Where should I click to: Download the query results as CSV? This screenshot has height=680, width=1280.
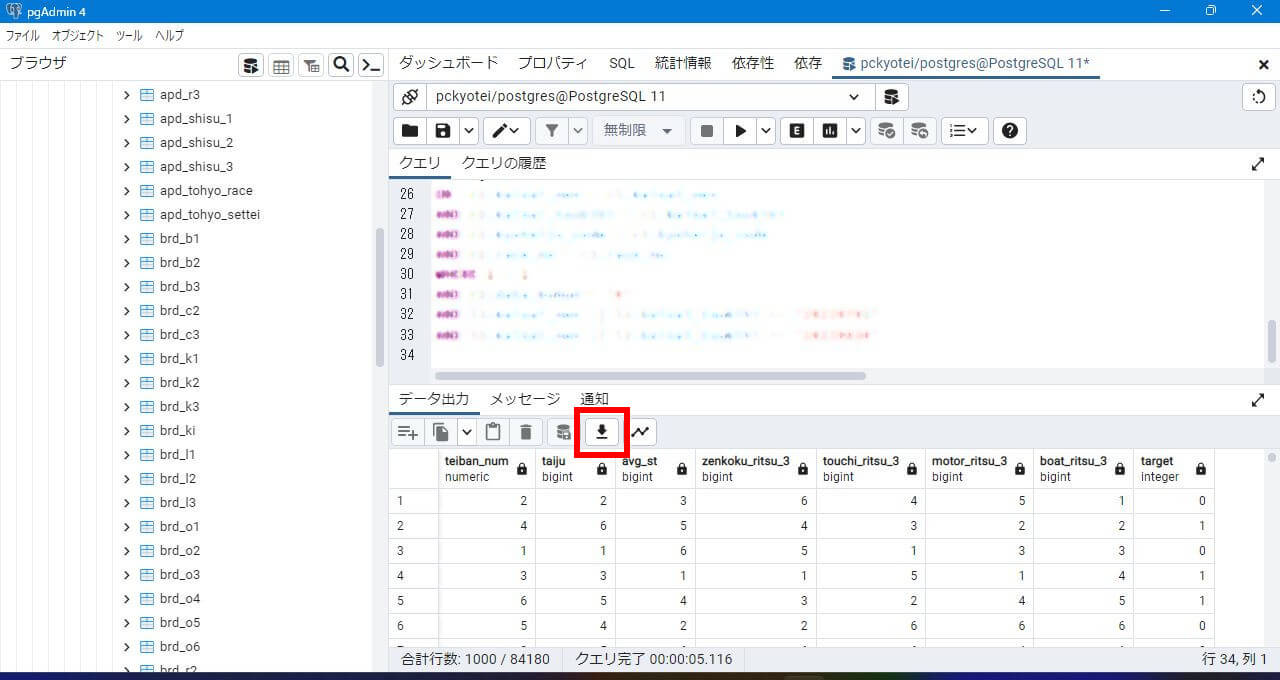[x=601, y=431]
